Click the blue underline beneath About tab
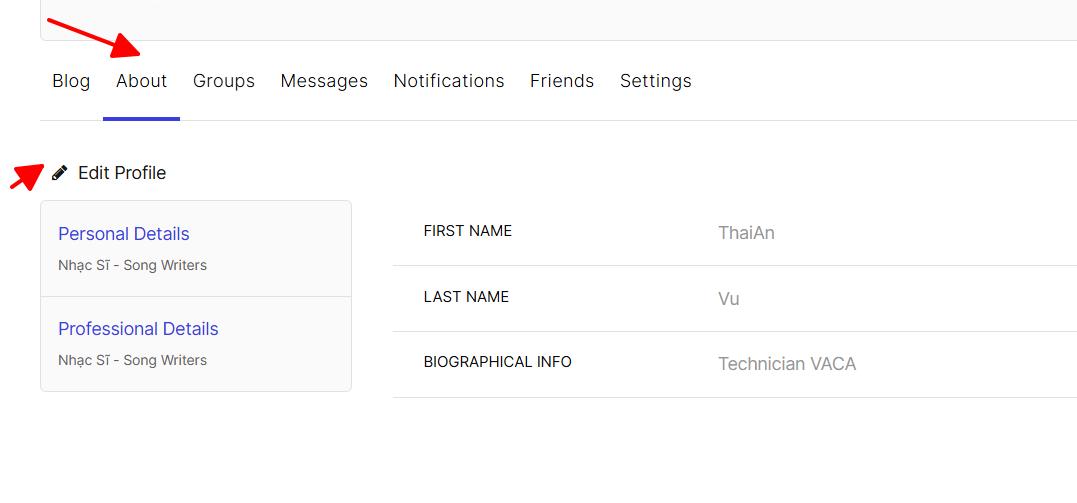 point(141,119)
